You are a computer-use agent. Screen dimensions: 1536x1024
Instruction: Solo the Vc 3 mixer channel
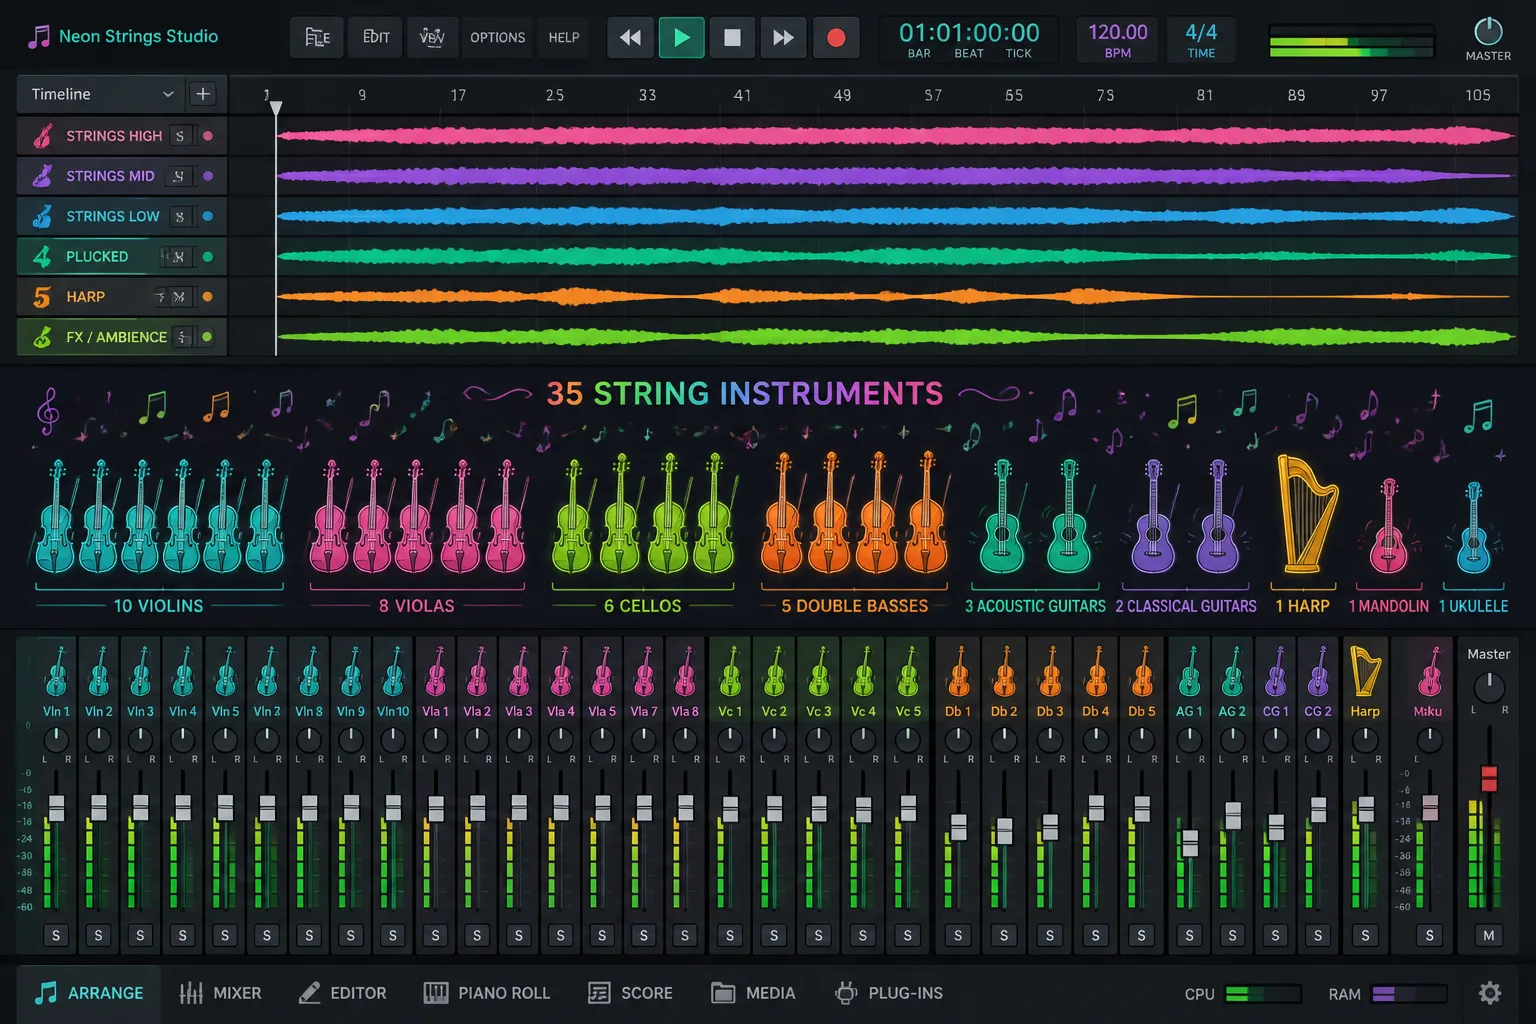coord(818,935)
